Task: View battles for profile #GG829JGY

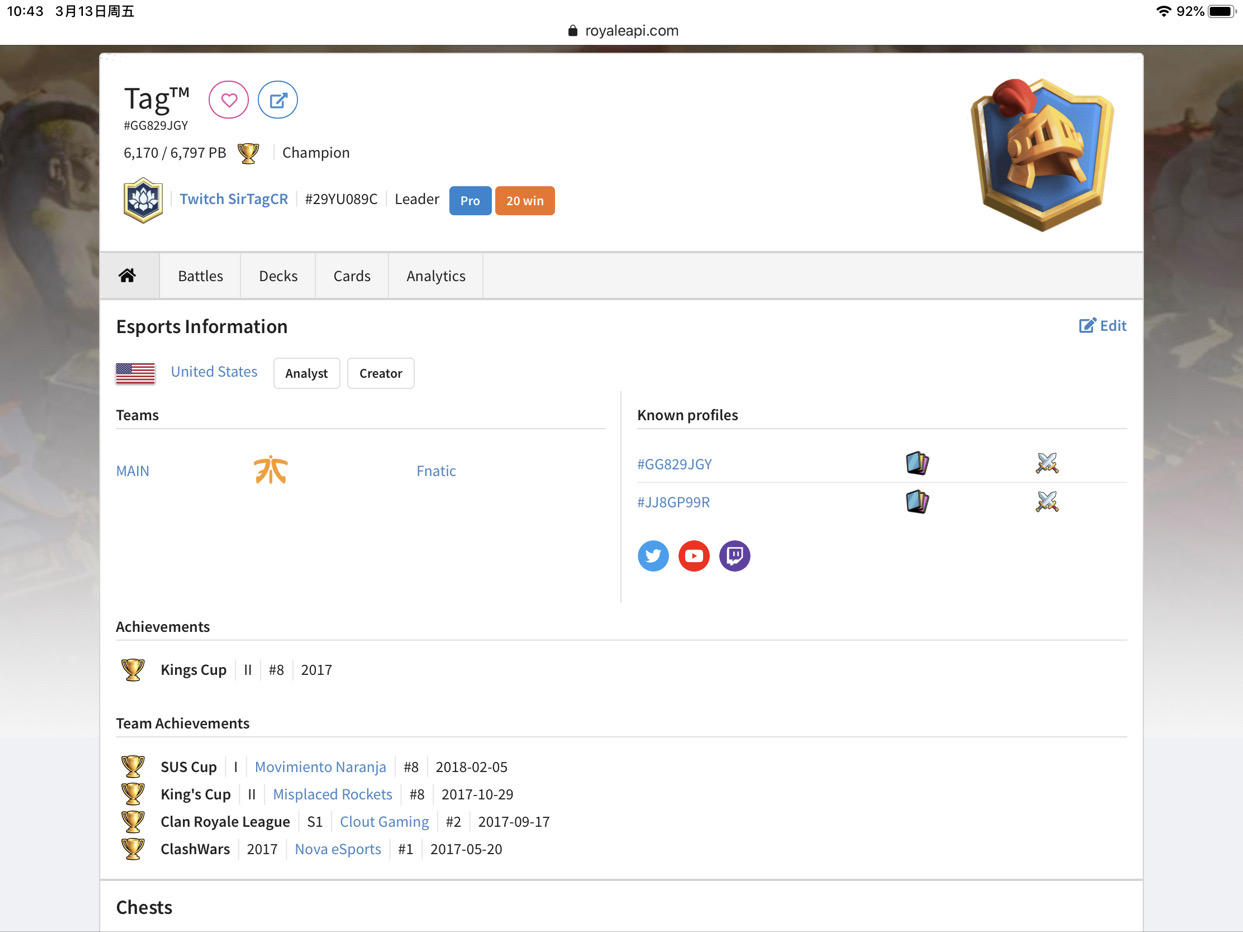Action: [1047, 463]
